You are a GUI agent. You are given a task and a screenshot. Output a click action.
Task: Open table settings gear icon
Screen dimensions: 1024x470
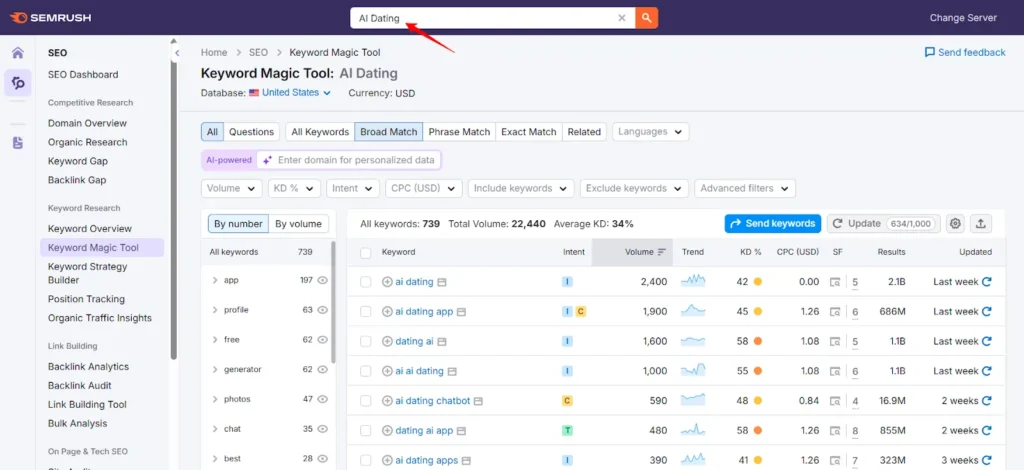point(955,223)
